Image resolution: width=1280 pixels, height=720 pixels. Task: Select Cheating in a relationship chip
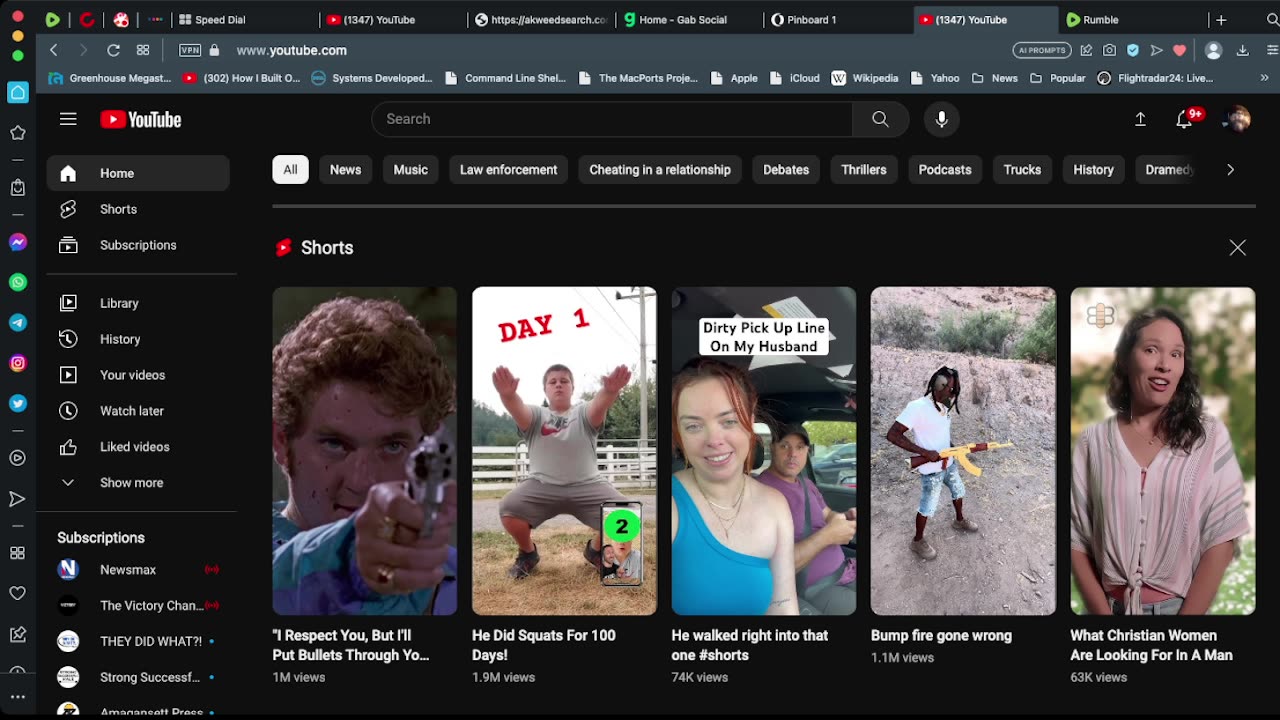coord(660,170)
